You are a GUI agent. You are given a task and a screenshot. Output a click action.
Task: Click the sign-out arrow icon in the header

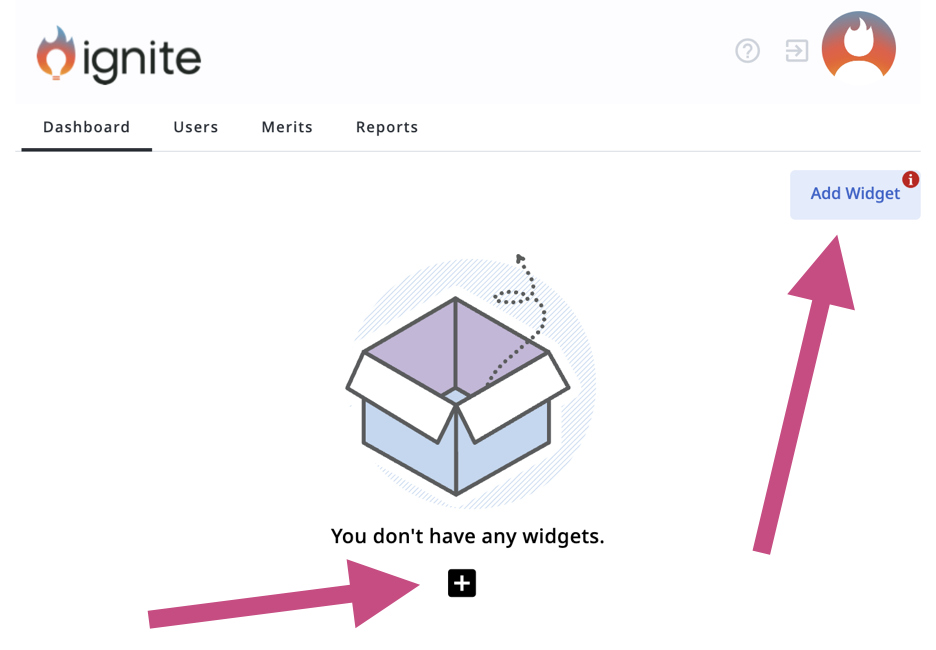click(x=797, y=51)
